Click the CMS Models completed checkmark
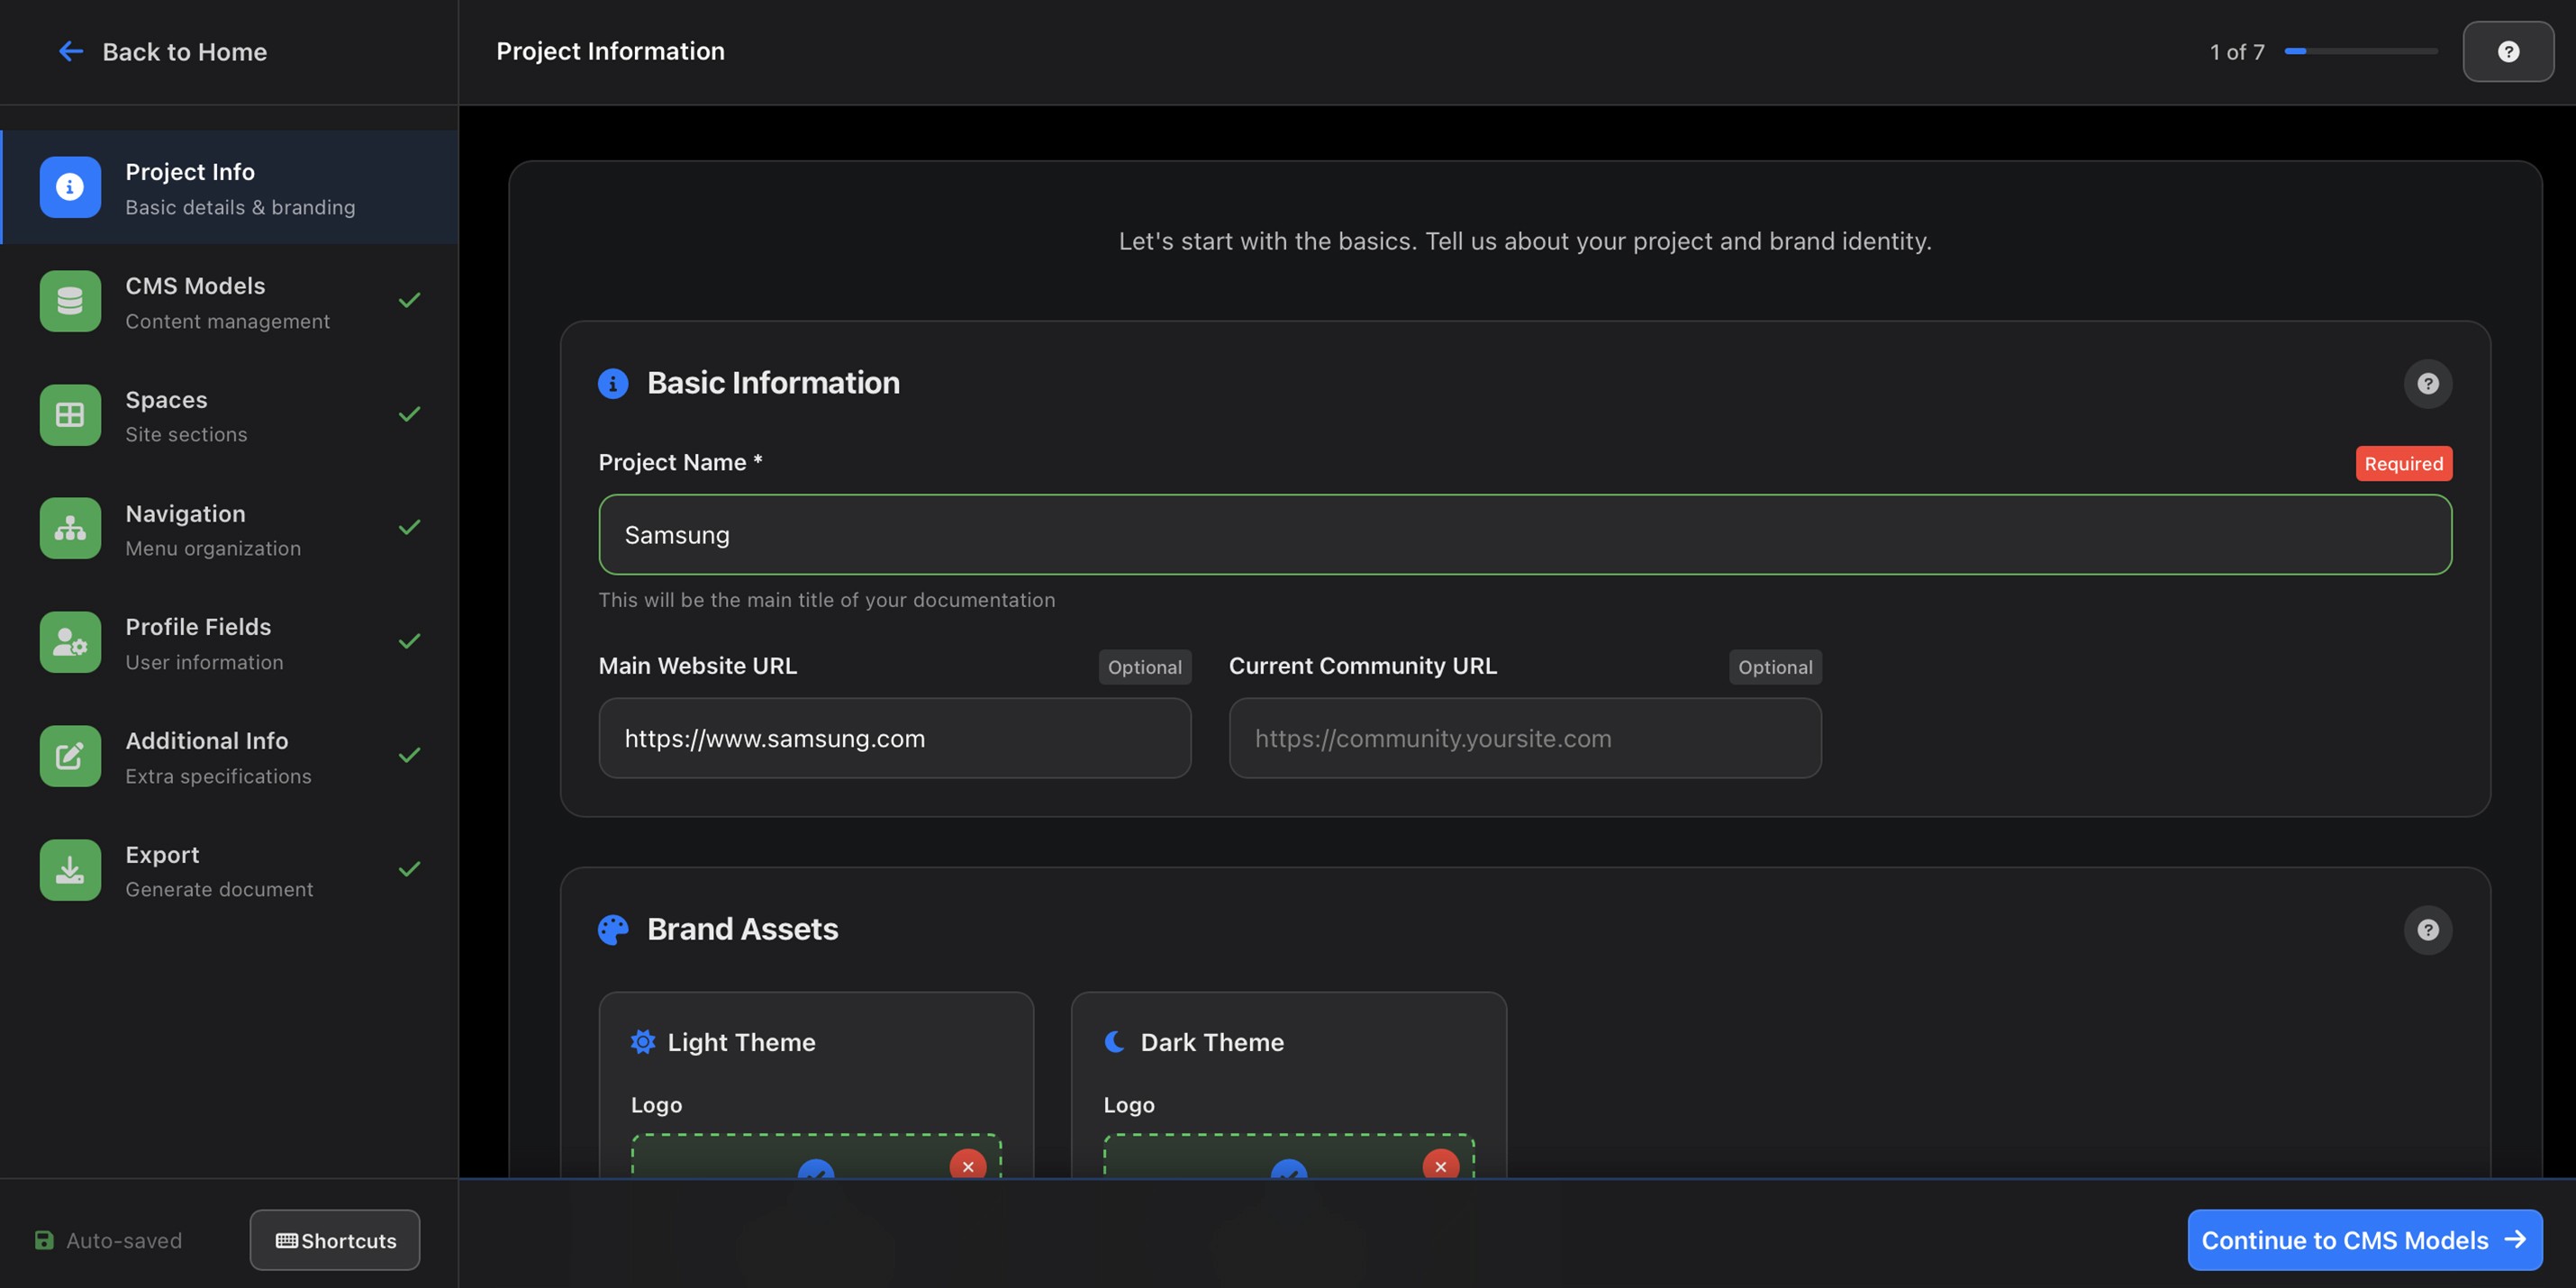Viewport: 2576px width, 1288px height. tap(409, 300)
